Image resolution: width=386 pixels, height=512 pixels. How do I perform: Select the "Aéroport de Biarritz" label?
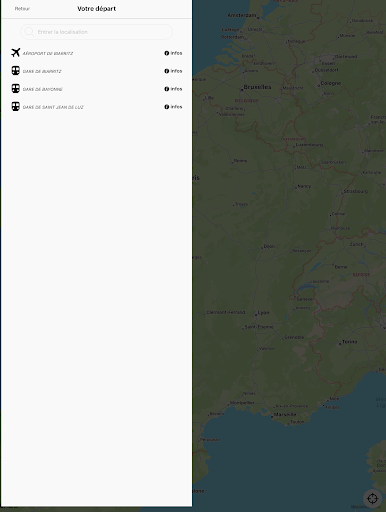coord(48,53)
